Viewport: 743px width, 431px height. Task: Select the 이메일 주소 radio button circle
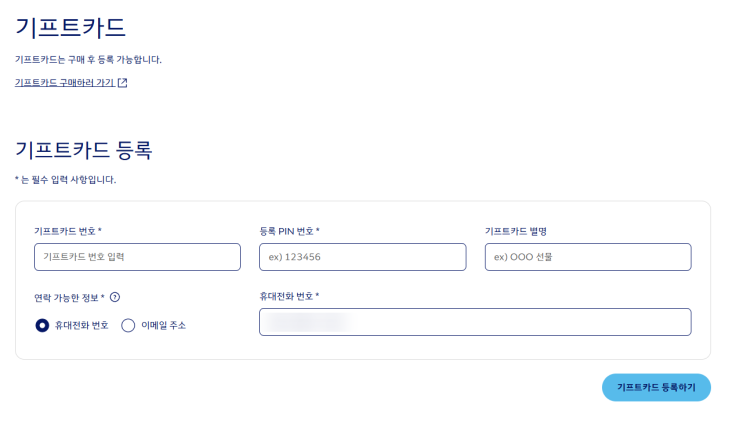click(x=128, y=325)
